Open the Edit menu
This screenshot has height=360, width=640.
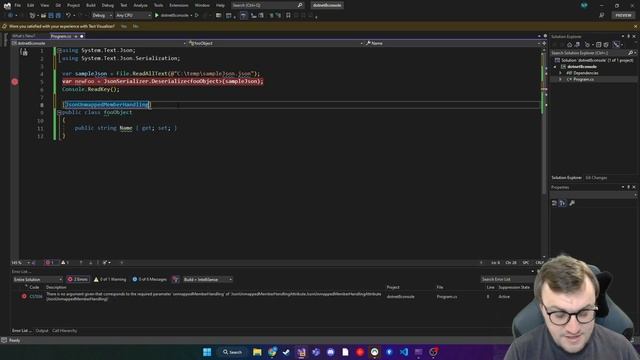(31, 5)
